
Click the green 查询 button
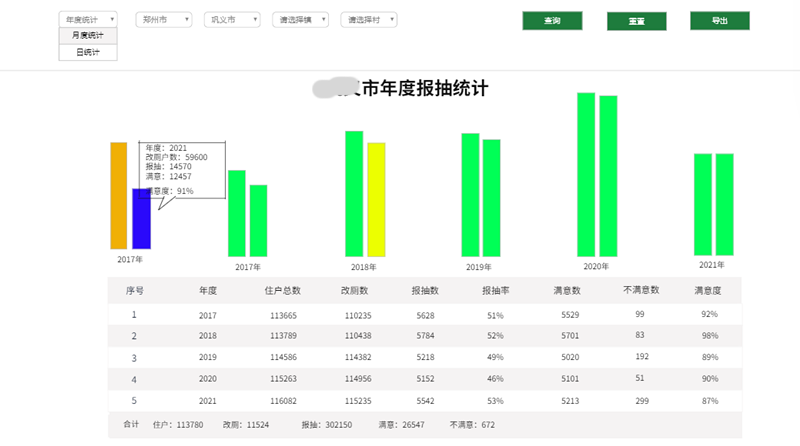pyautogui.click(x=551, y=20)
